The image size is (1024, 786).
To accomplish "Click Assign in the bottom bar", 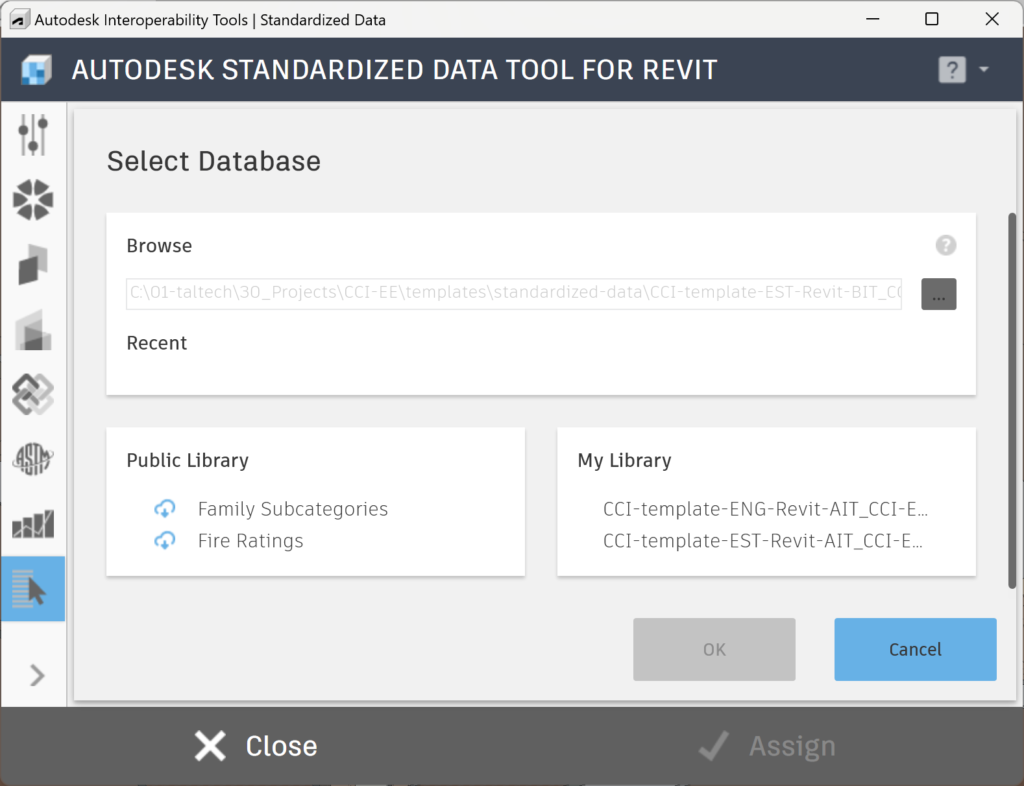I will click(767, 746).
